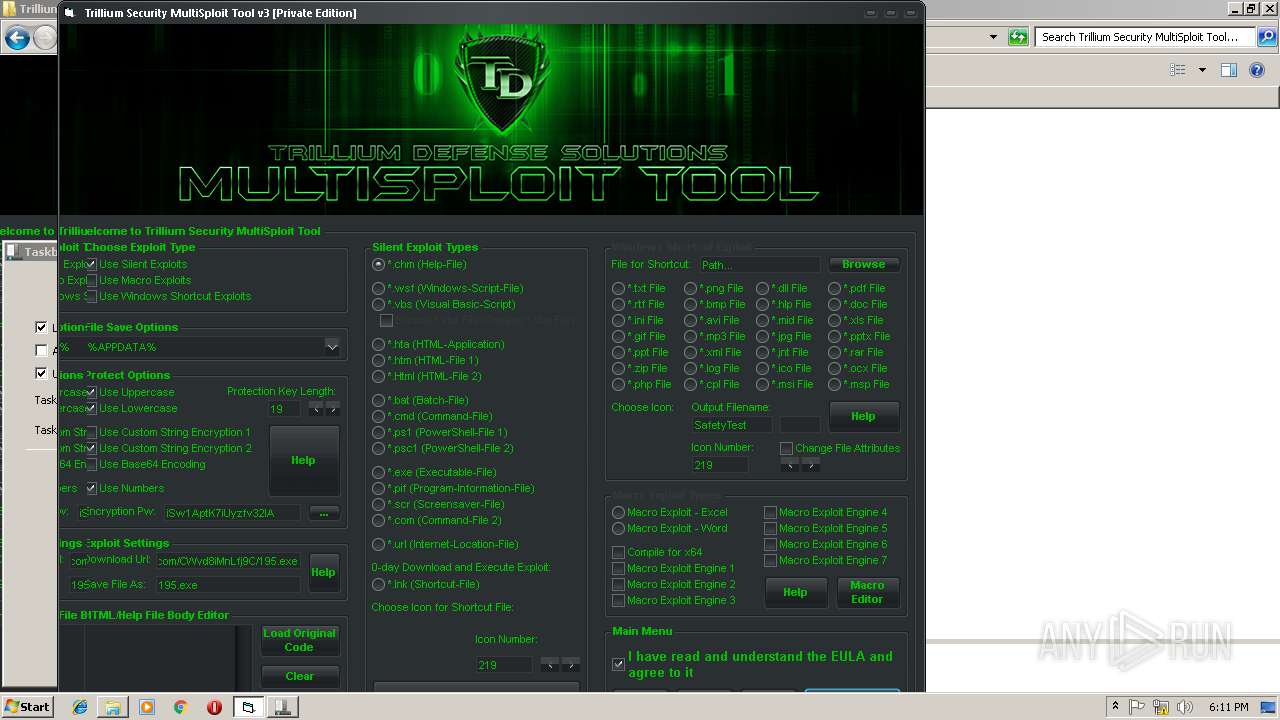Decrease the Protection Key Length stepper
1280x720 pixels.
(315, 409)
